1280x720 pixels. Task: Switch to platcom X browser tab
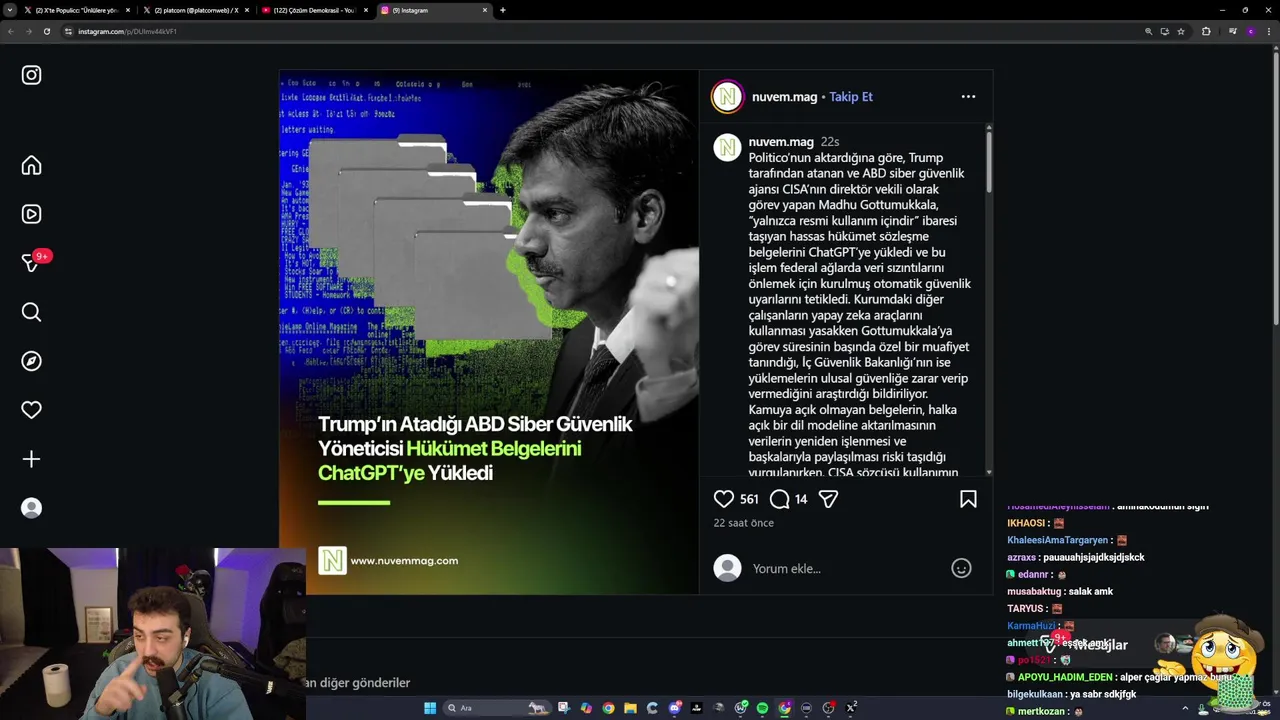pos(195,10)
